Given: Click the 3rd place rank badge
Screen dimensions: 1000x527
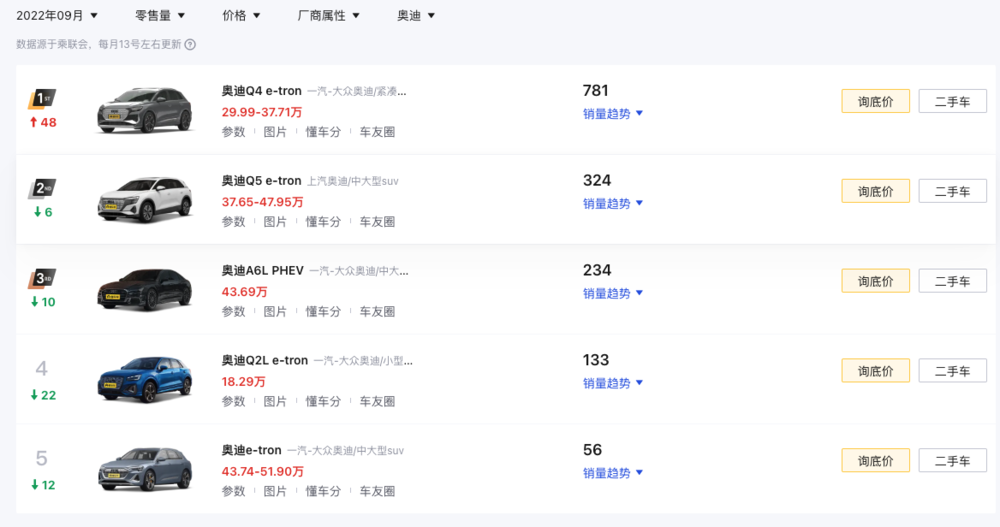Looking at the screenshot, I should (x=42, y=279).
